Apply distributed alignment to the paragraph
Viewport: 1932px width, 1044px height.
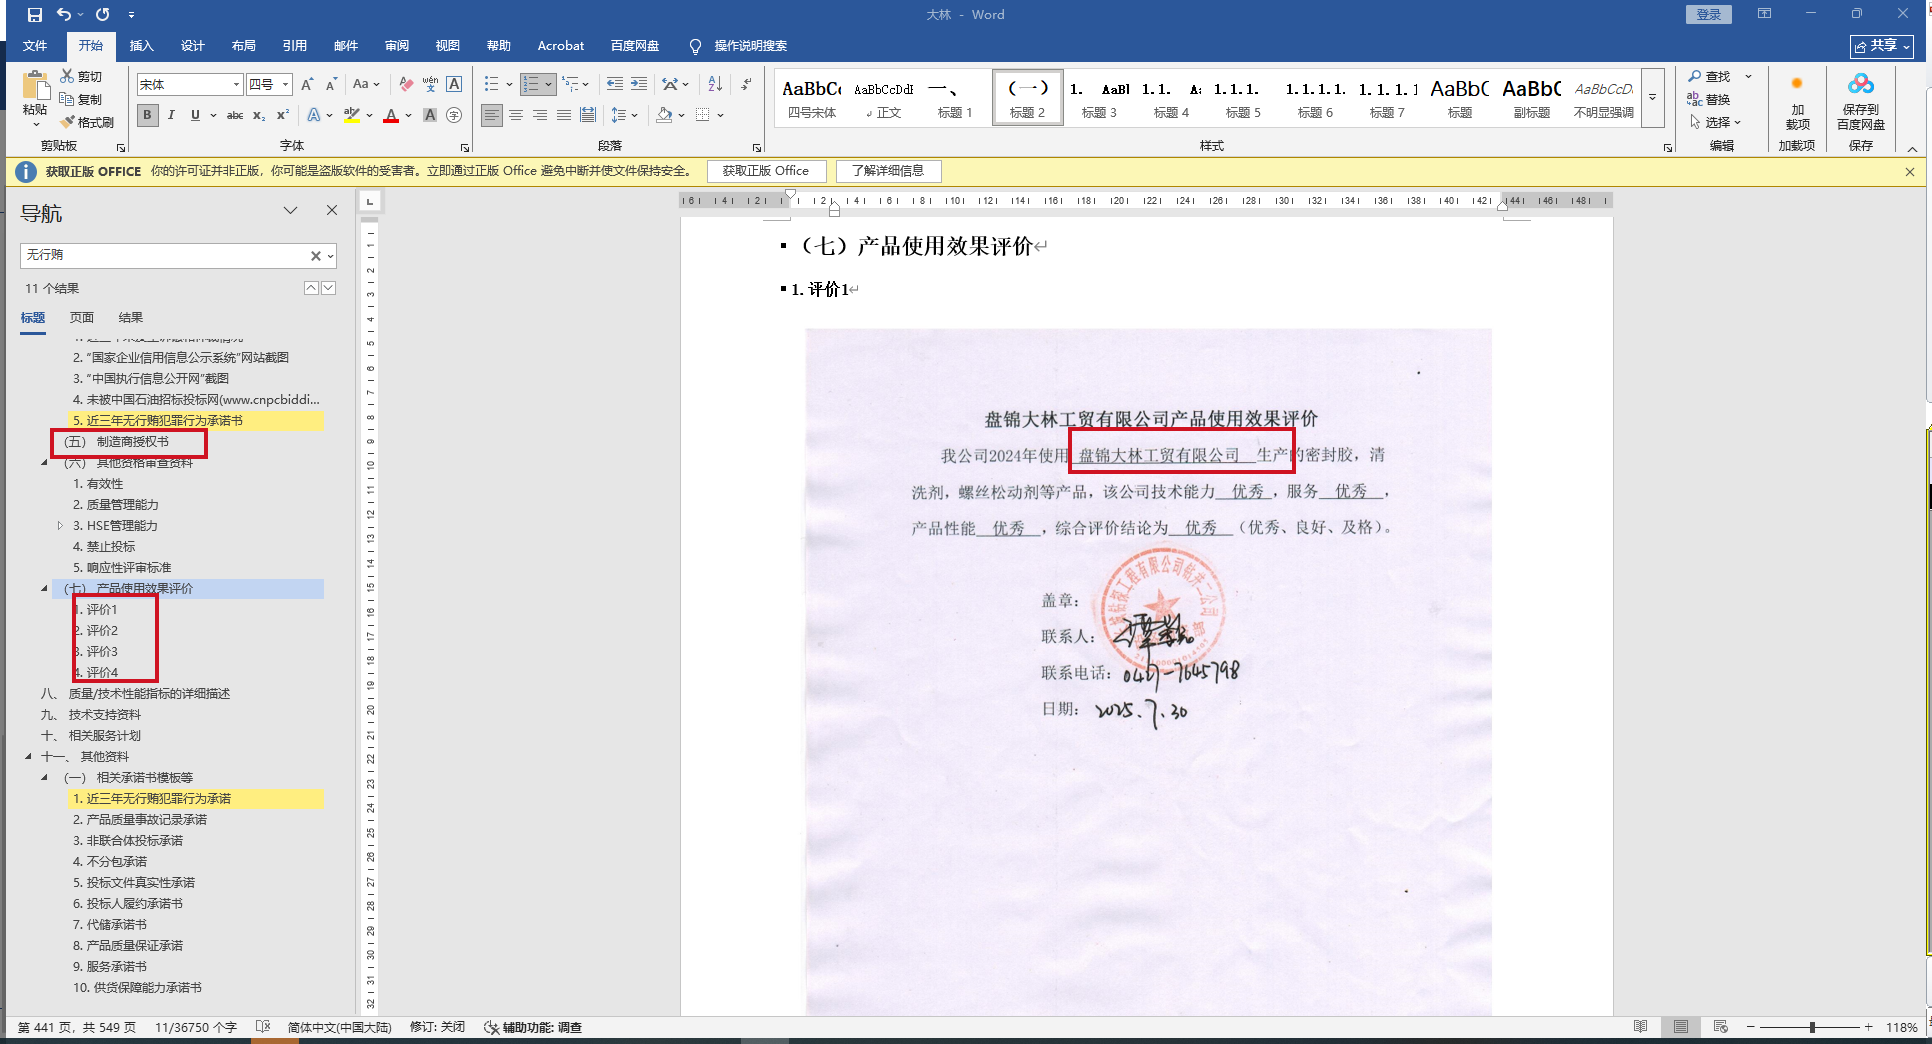click(x=588, y=115)
